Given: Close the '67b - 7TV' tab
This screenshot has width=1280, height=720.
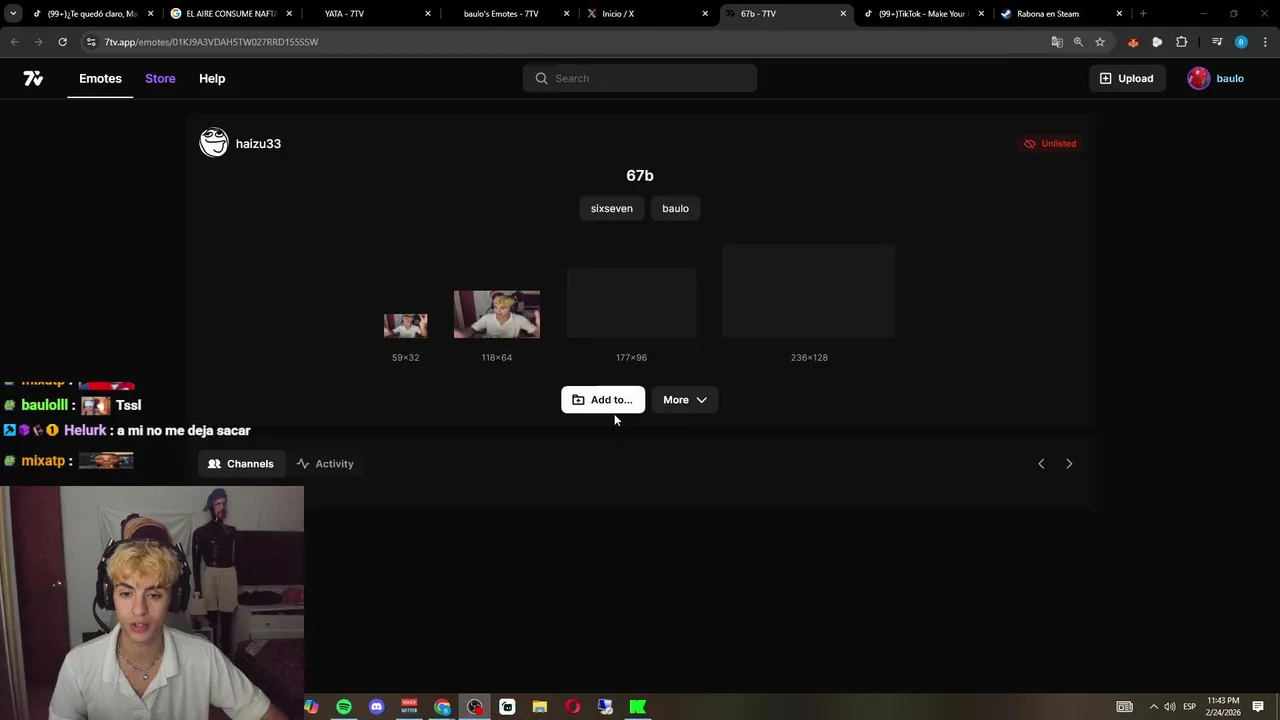Looking at the screenshot, I should tap(843, 14).
